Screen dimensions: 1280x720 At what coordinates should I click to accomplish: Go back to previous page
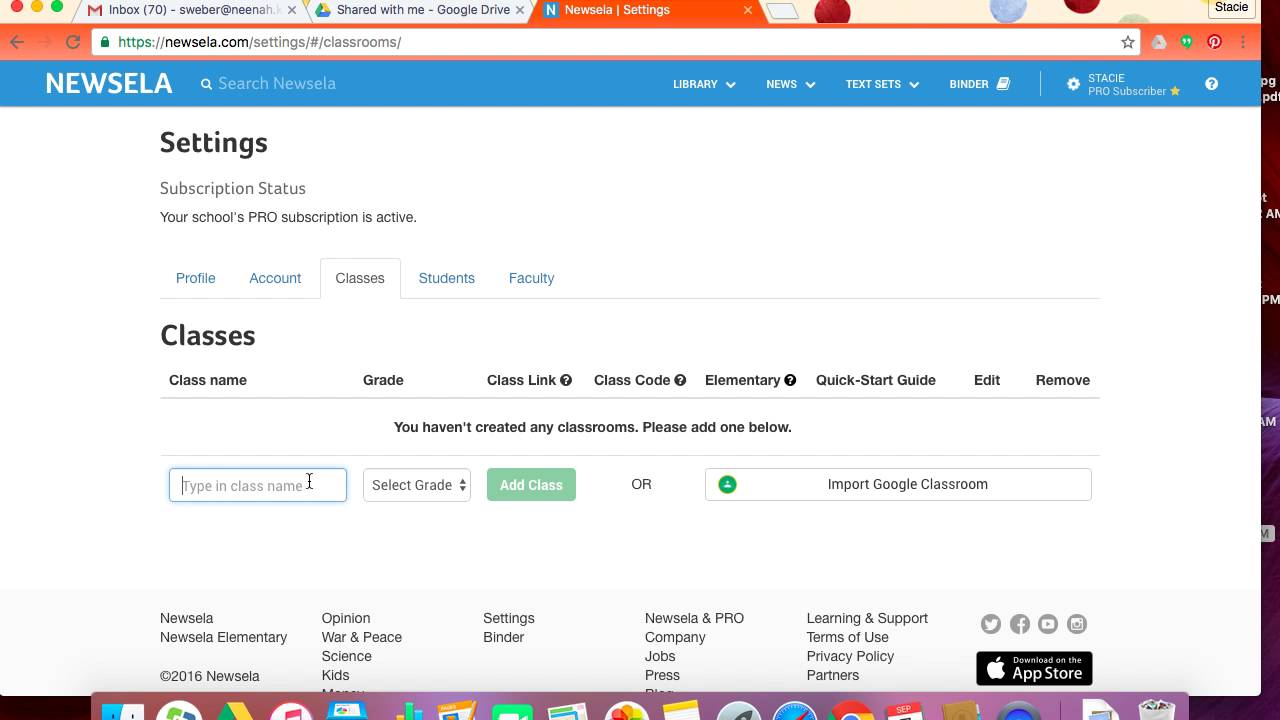click(17, 42)
